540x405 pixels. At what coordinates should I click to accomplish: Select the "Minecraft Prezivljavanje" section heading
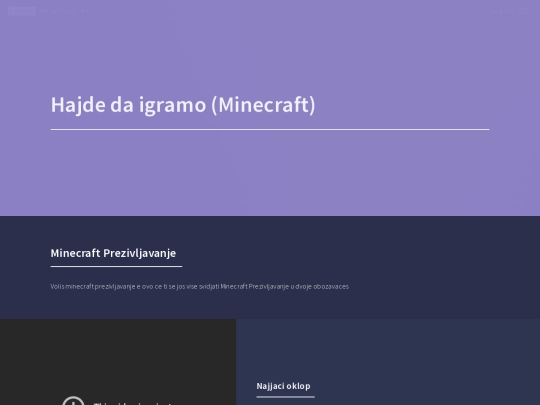pyautogui.click(x=113, y=253)
